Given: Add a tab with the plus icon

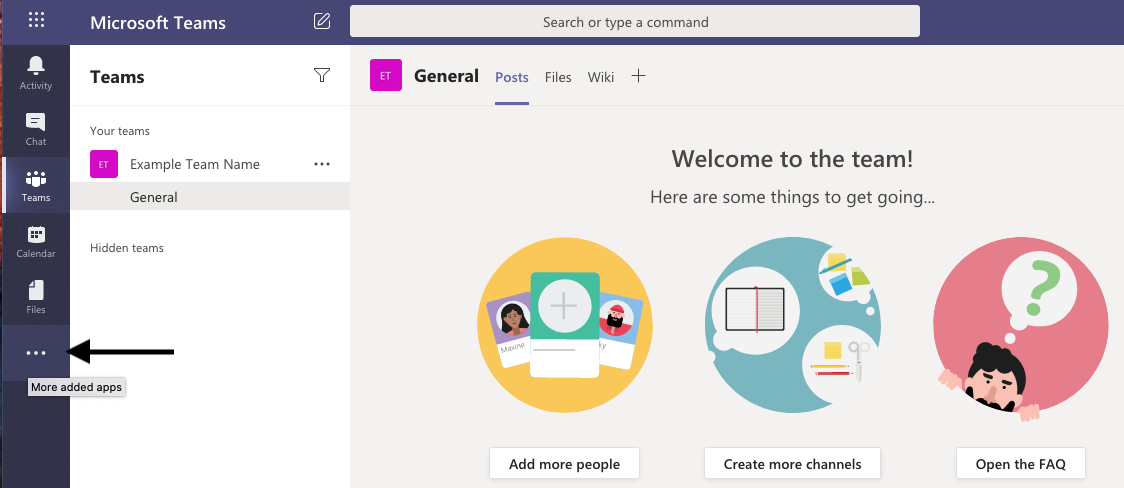Looking at the screenshot, I should [638, 75].
